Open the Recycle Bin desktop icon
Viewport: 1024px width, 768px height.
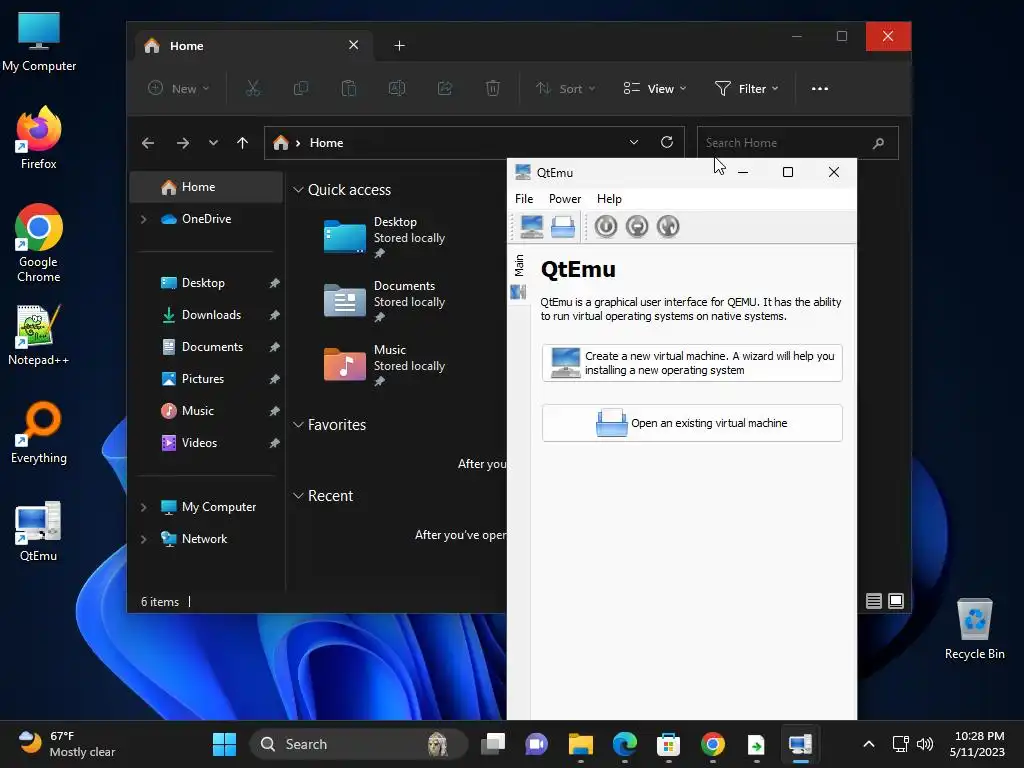click(x=974, y=628)
